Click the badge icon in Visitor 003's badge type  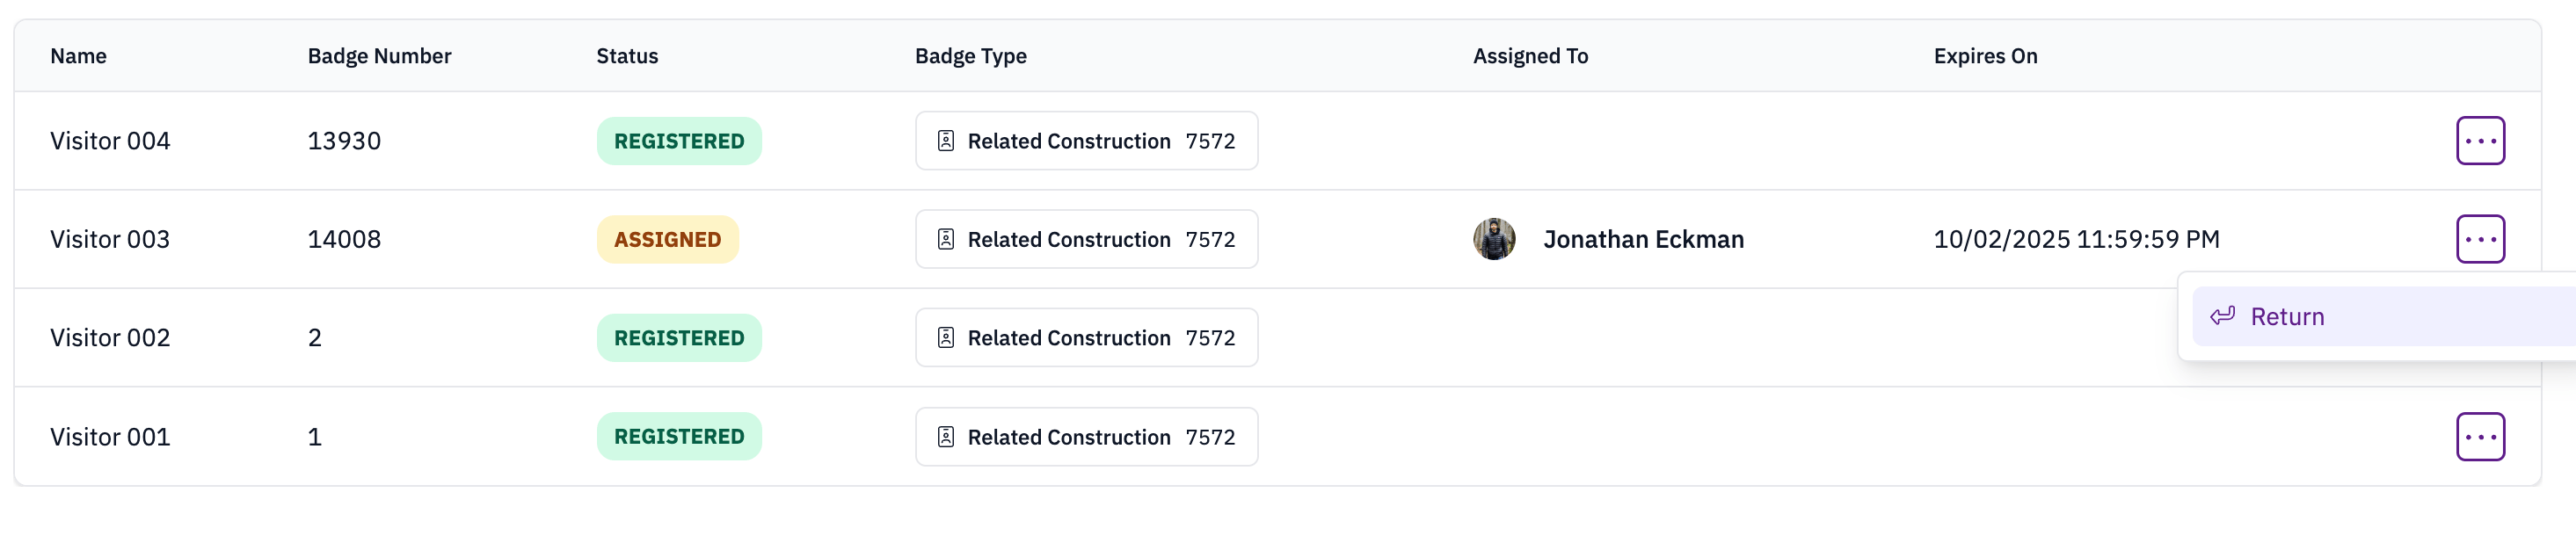coord(945,239)
